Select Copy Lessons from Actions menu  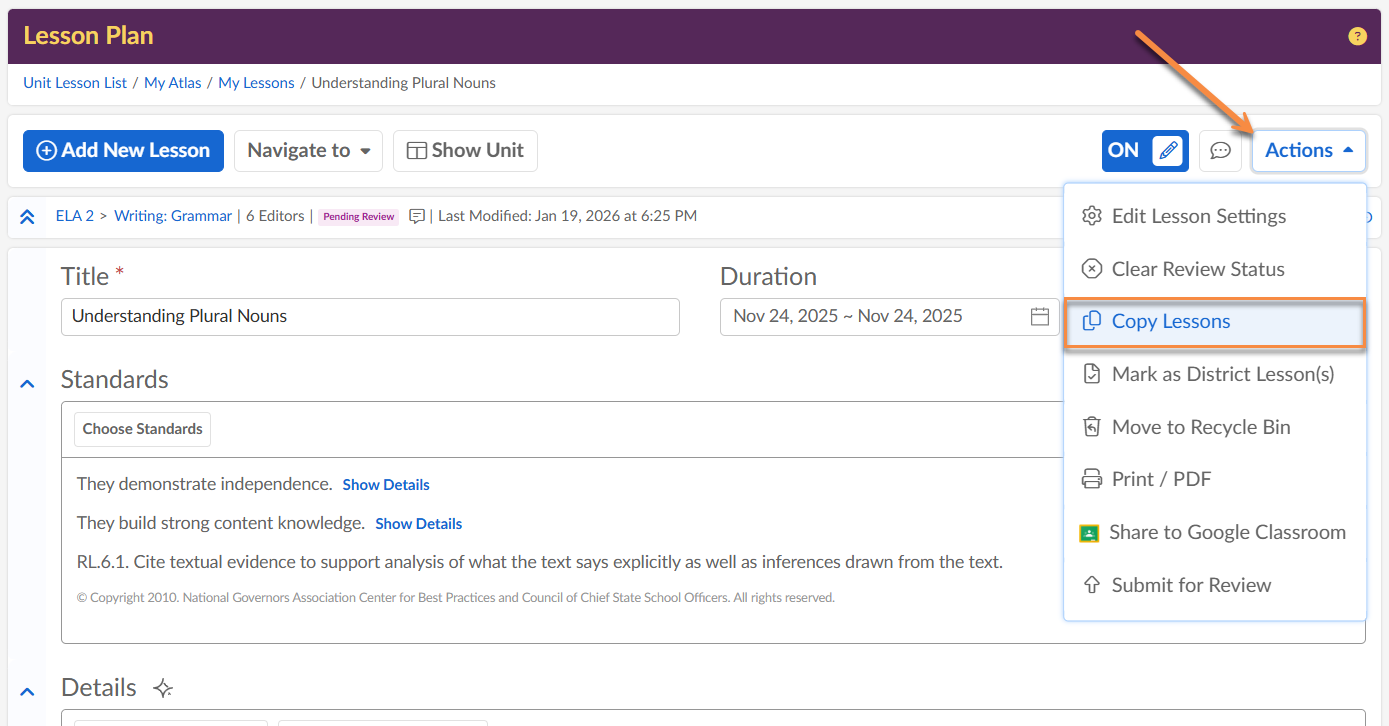click(1170, 322)
